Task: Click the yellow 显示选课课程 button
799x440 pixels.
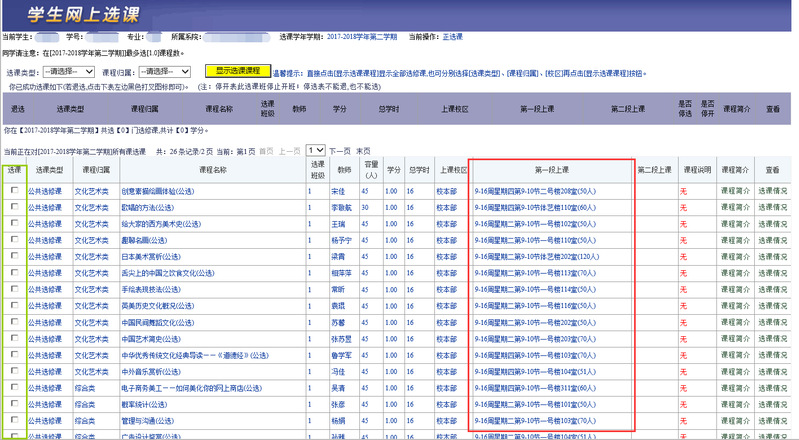Action: (238, 71)
